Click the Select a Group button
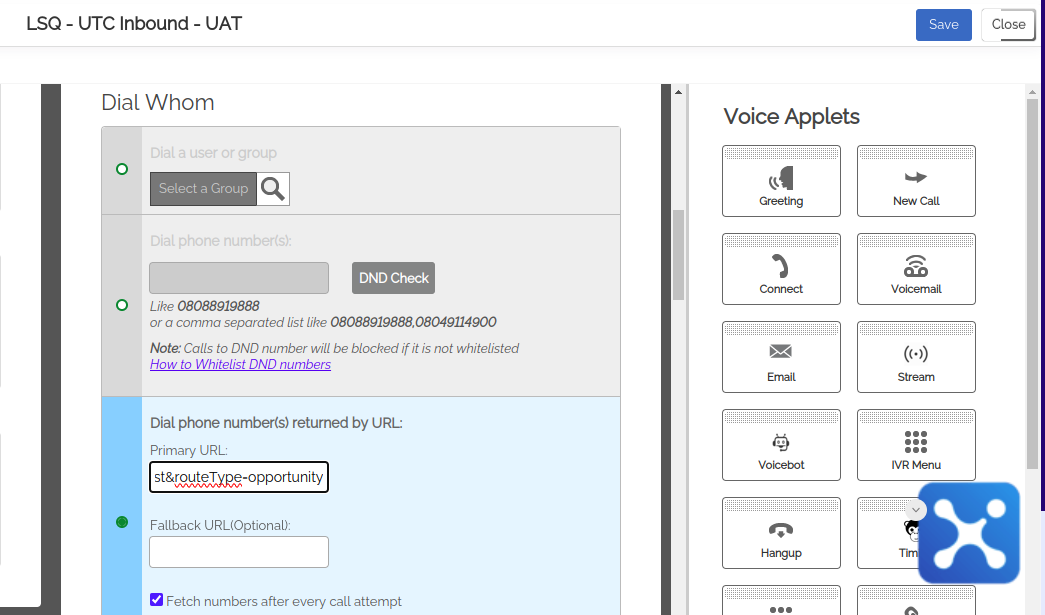The image size is (1045, 615). point(203,189)
